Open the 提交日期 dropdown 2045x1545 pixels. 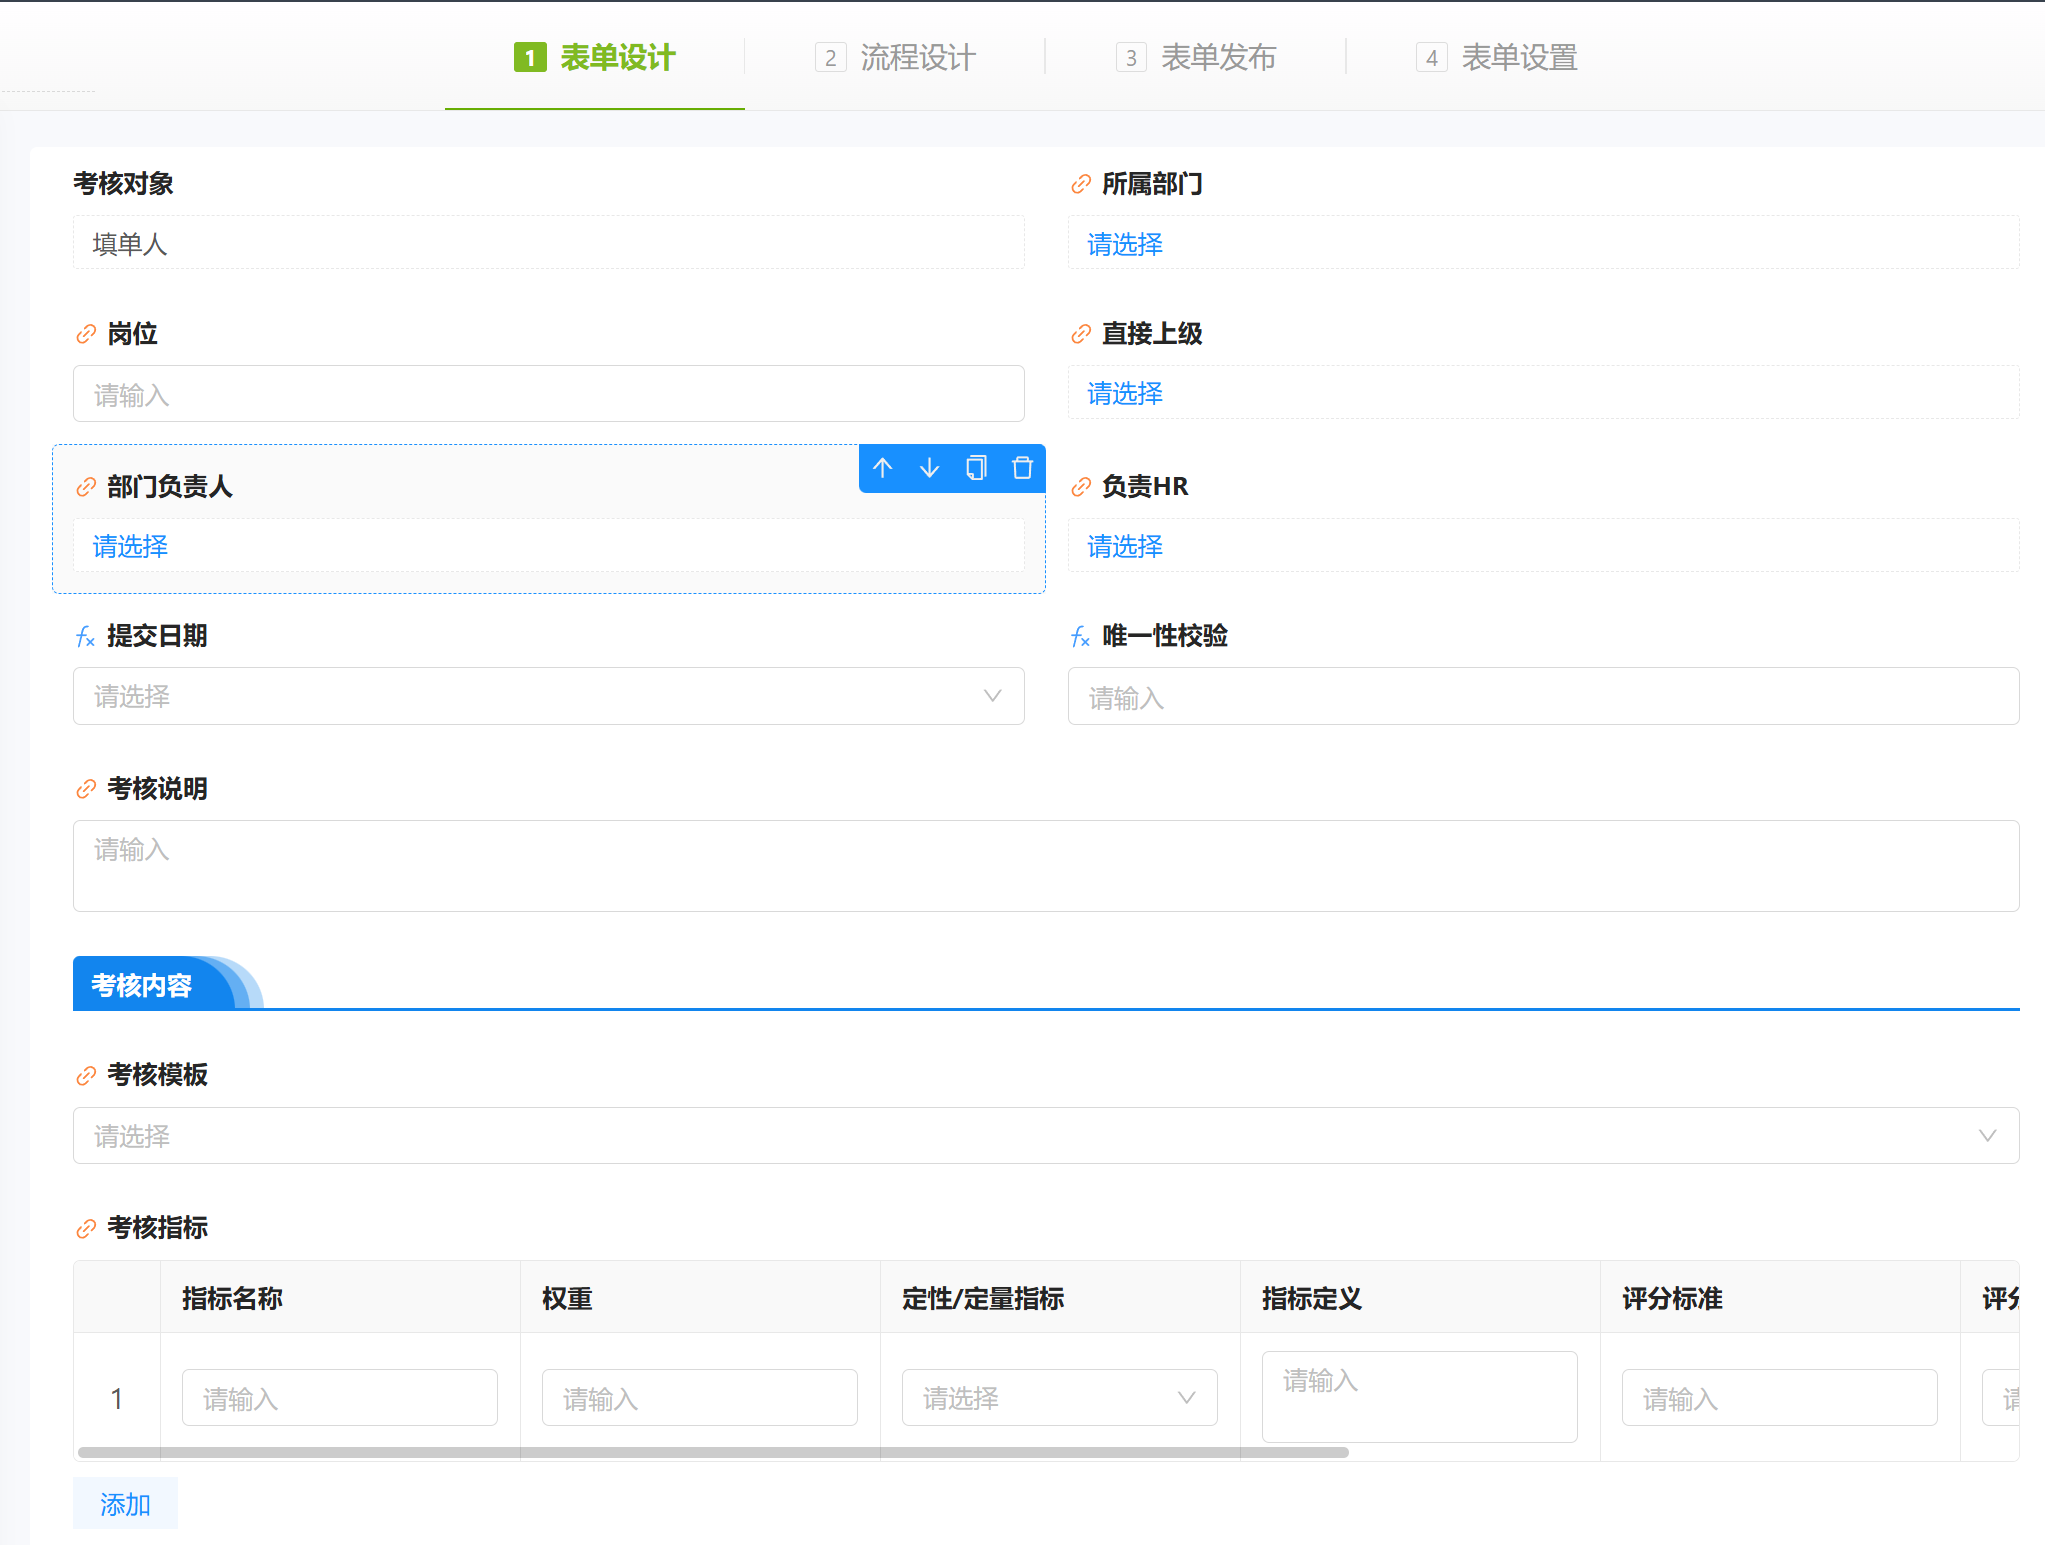[x=548, y=696]
